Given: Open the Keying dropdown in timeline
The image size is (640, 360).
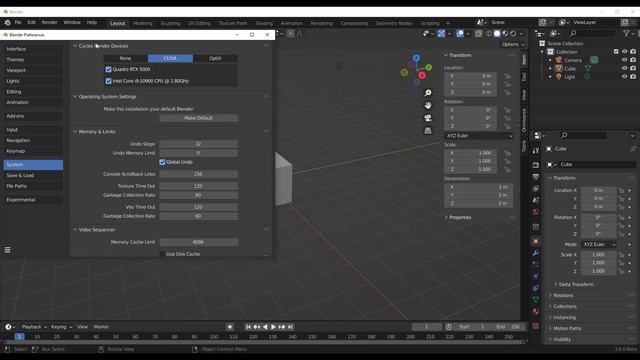Looking at the screenshot, I should [x=61, y=327].
